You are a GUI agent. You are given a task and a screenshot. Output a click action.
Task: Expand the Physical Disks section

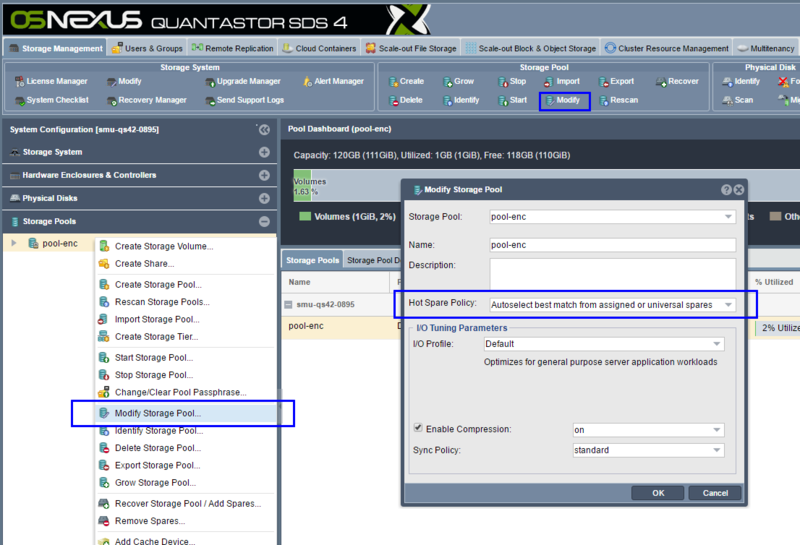264,198
